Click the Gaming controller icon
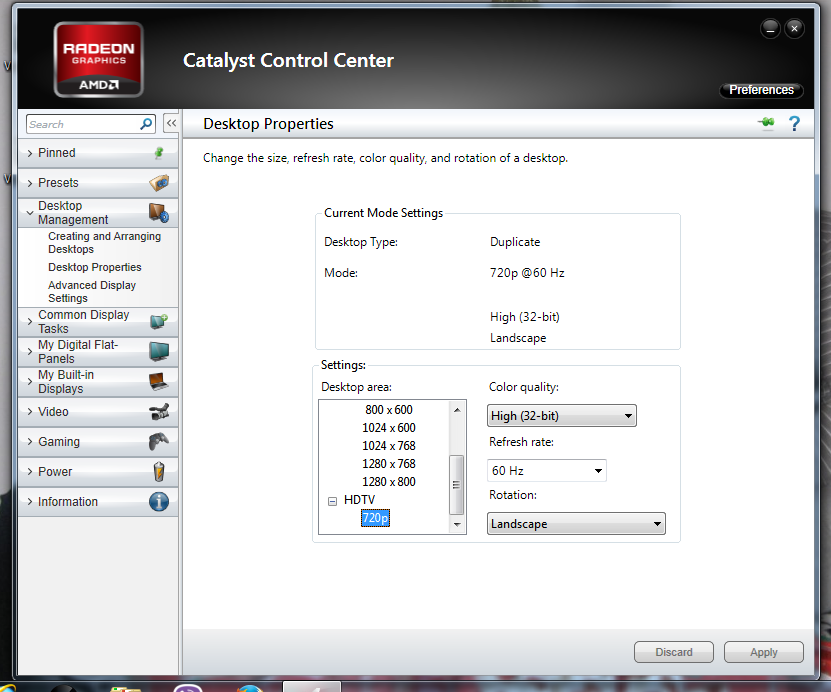The width and height of the screenshot is (831, 692). 158,442
